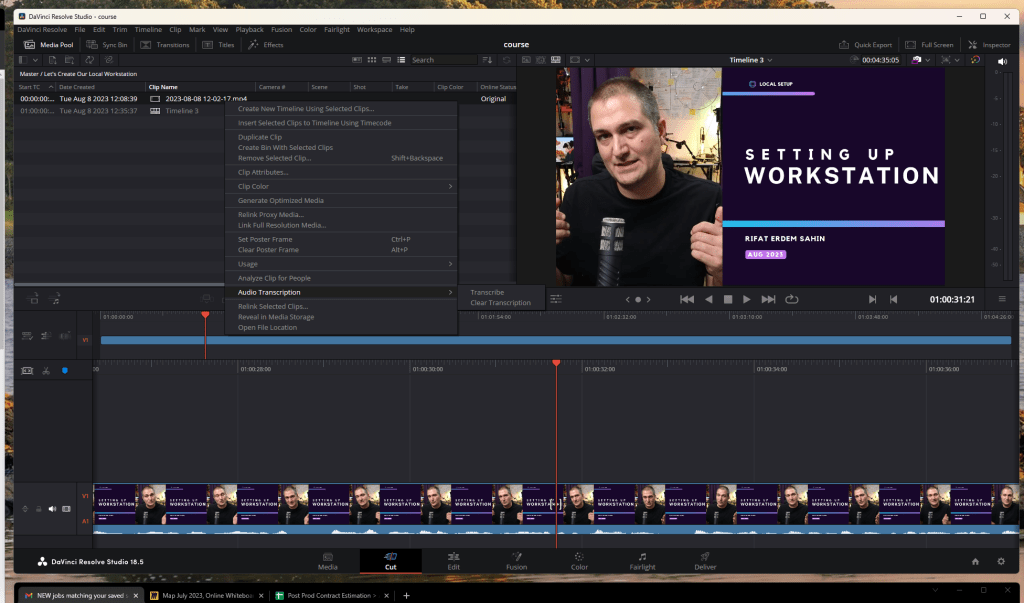Switch to the Fairlight page
The height and width of the screenshot is (603, 1024).
643,561
